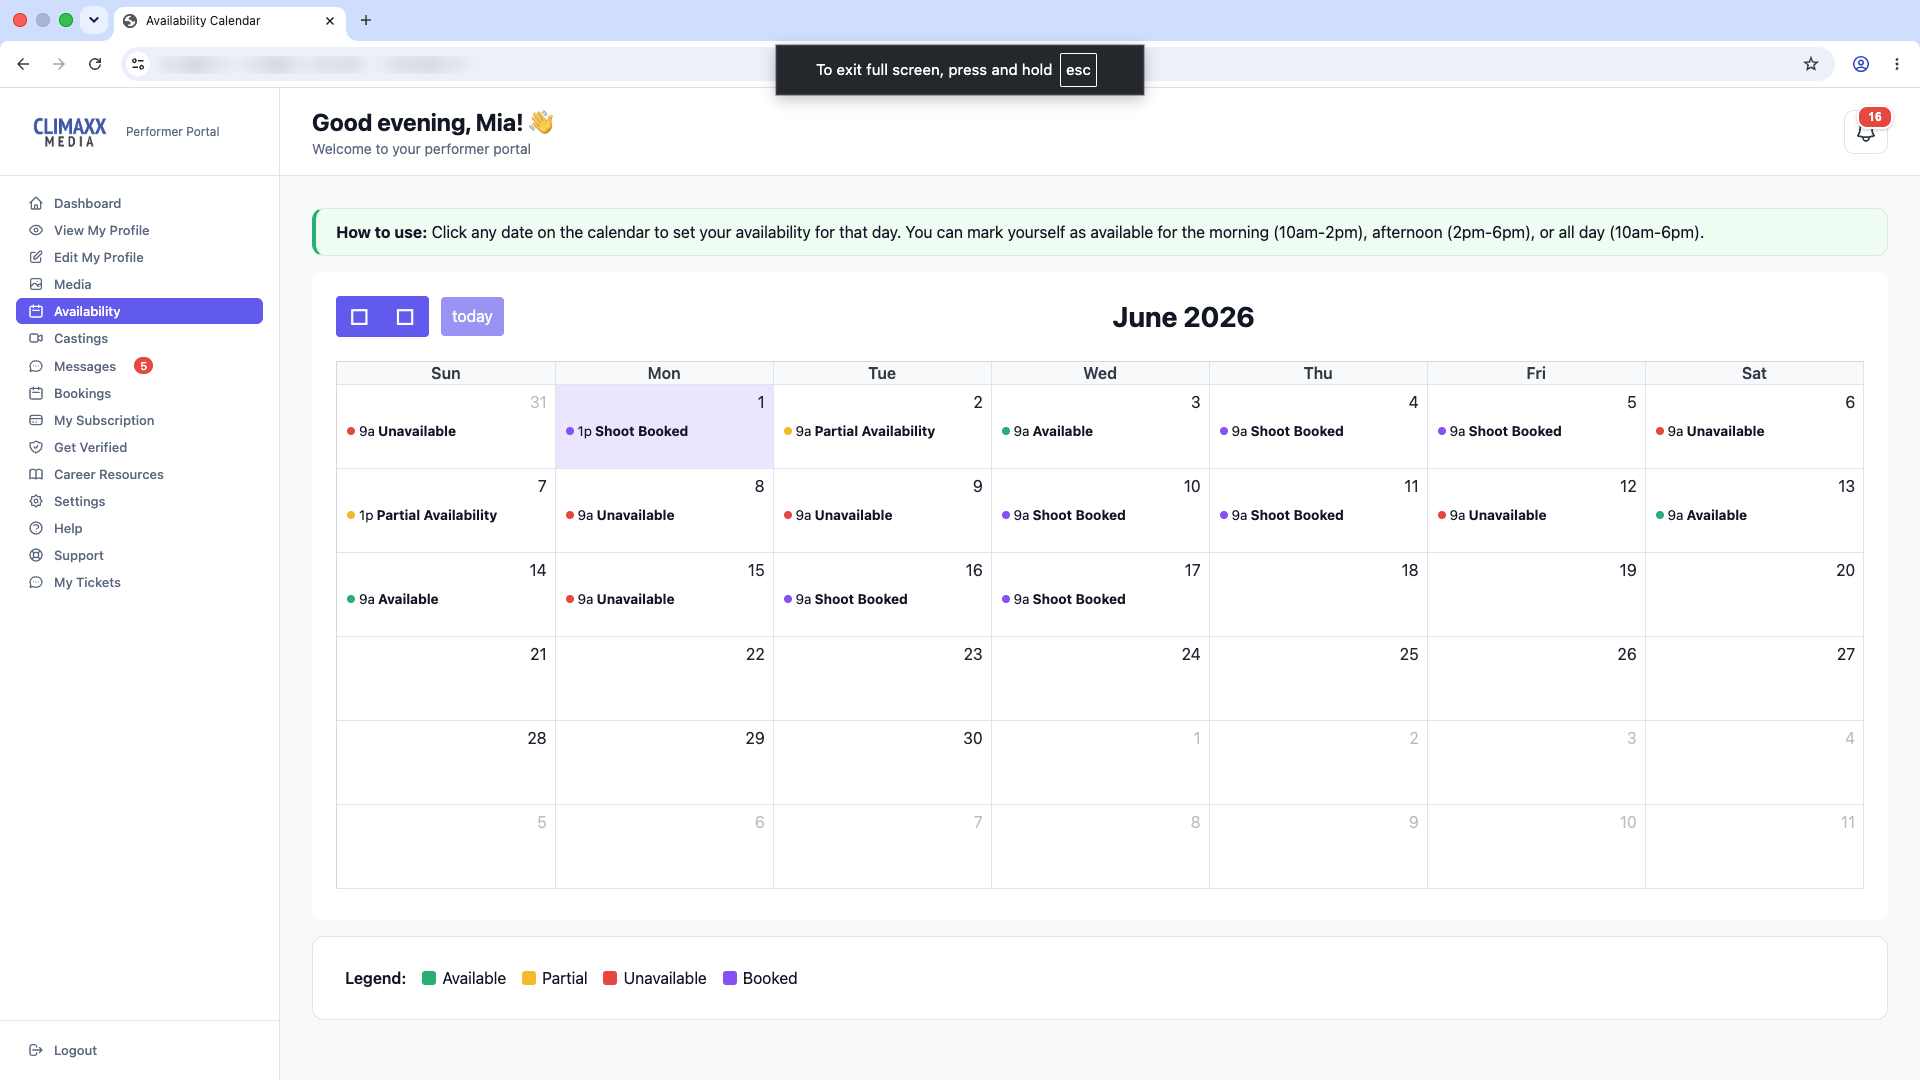1920x1080 pixels.
Task: Go to next month with right calendar arrow button
Action: click(x=405, y=316)
